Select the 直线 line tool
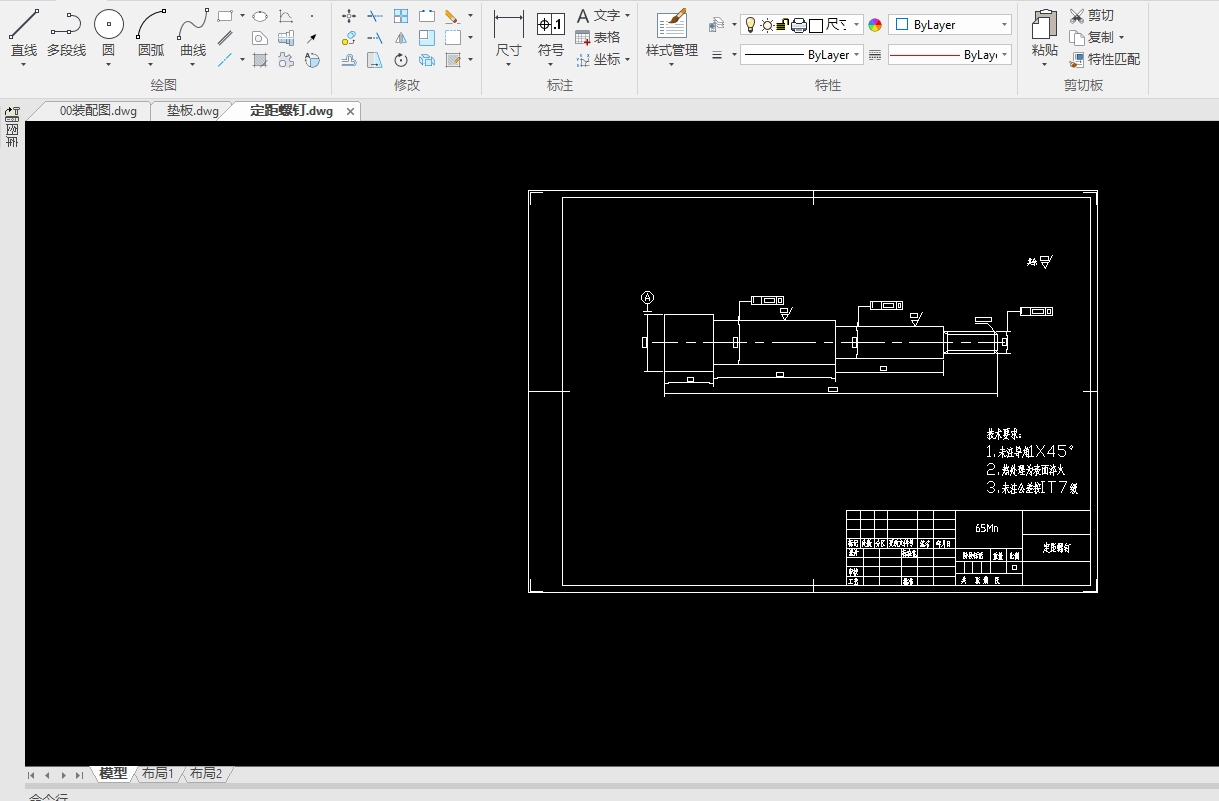The image size is (1219, 801). click(x=24, y=34)
